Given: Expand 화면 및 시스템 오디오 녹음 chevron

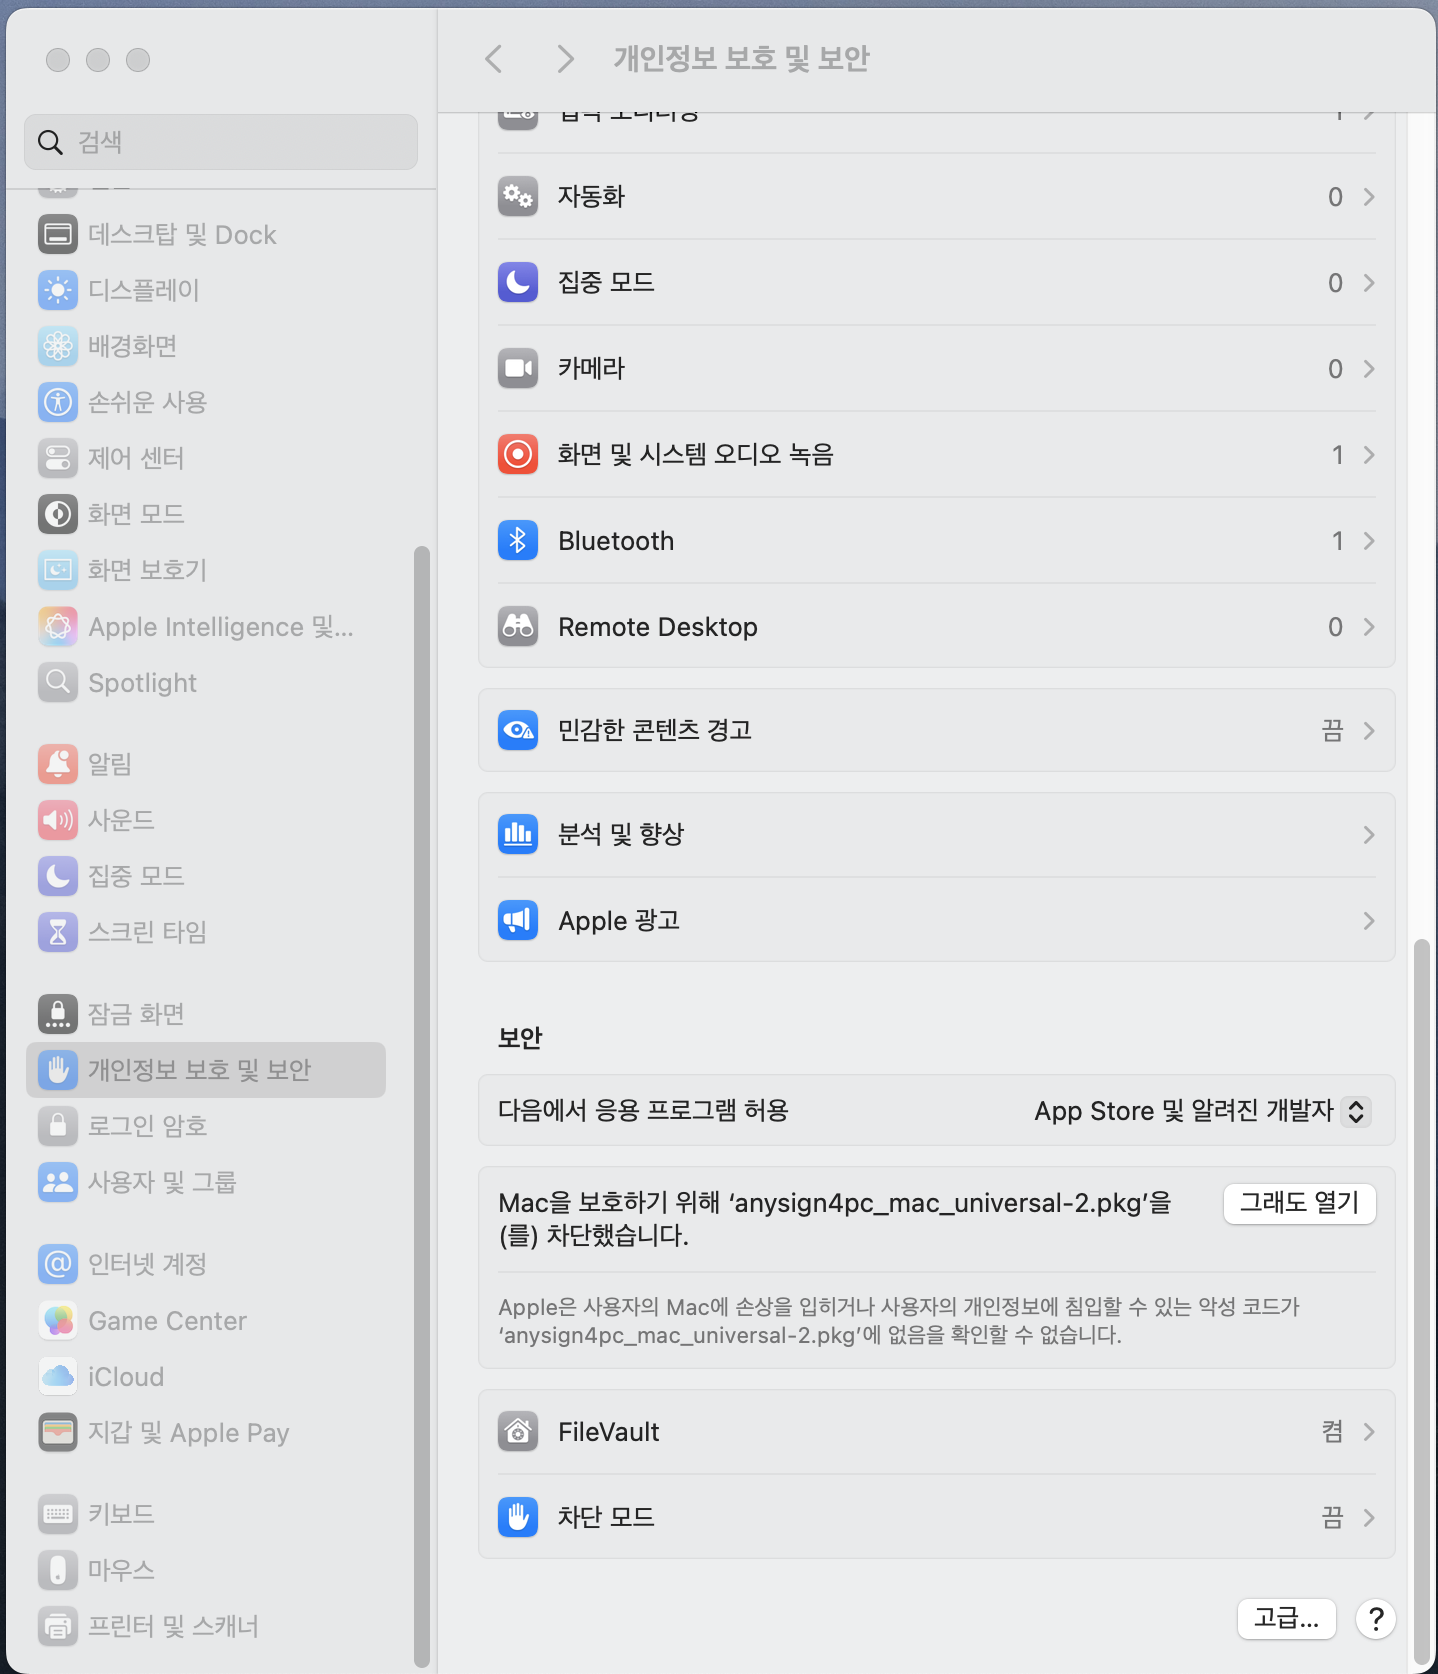Looking at the screenshot, I should tap(1369, 455).
